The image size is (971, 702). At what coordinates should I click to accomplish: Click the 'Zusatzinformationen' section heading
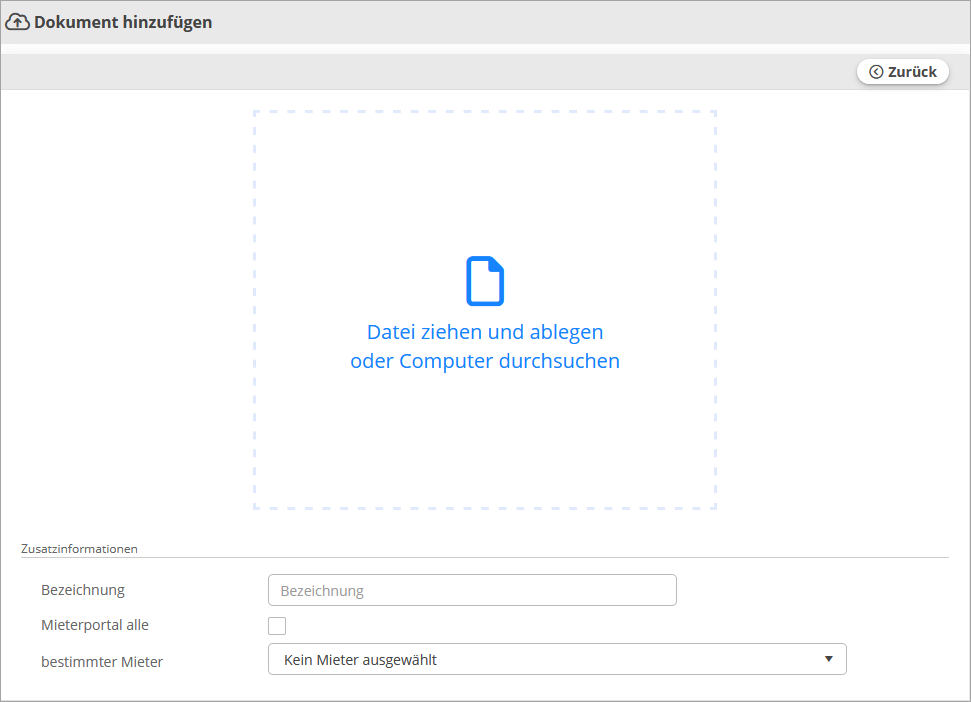tap(79, 549)
